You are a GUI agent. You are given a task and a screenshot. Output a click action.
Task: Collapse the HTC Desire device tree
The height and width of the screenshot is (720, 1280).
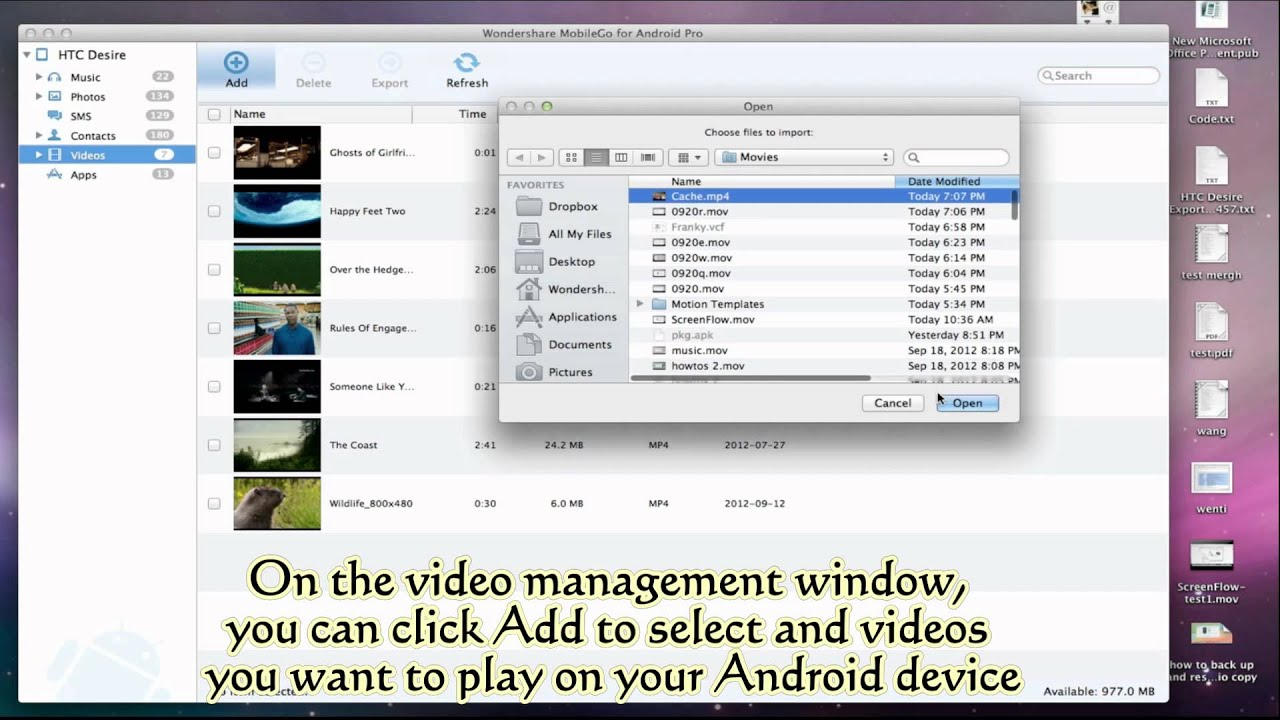(27, 55)
